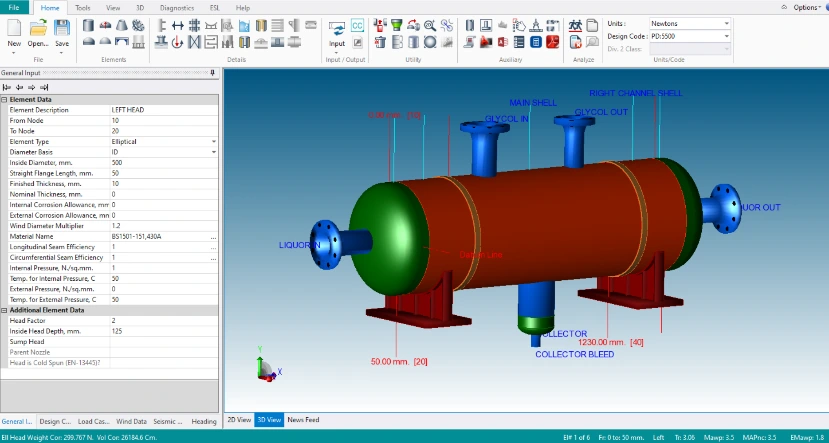Open the Diagnostics ribbon tab
Image resolution: width=829 pixels, height=443 pixels.
(176, 7)
